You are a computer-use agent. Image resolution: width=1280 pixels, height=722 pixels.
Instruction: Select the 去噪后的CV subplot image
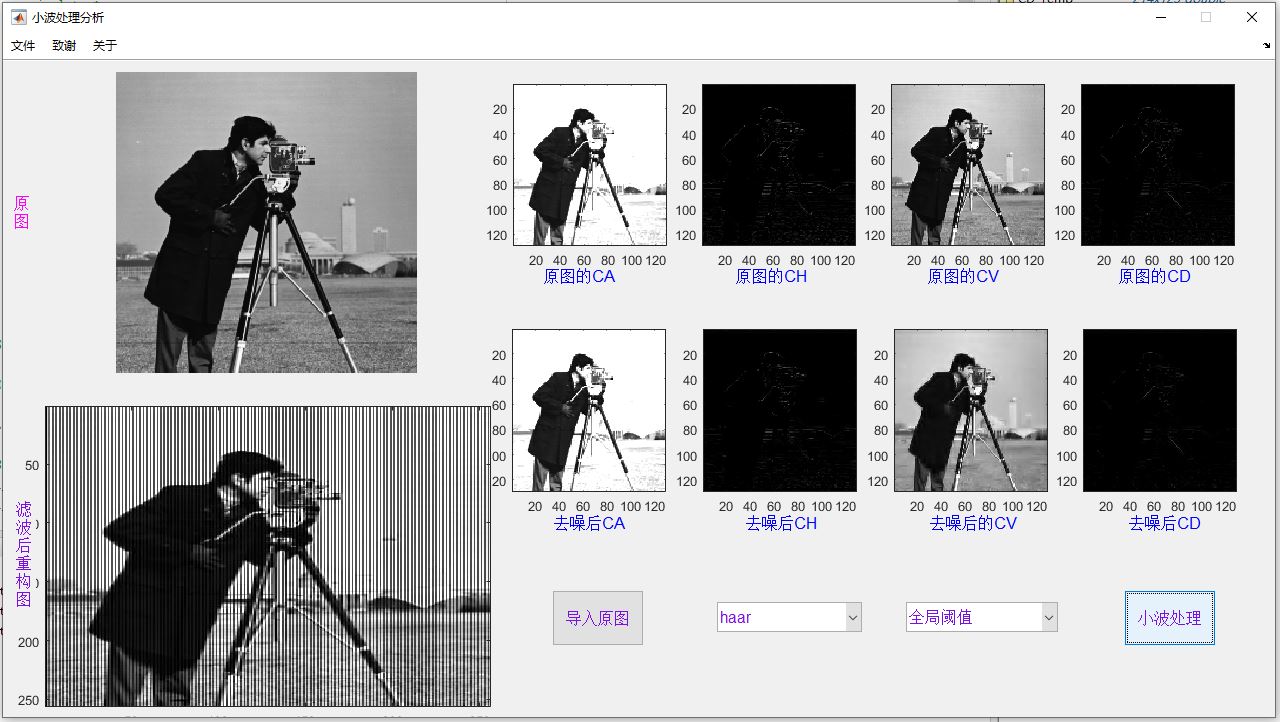click(971, 411)
